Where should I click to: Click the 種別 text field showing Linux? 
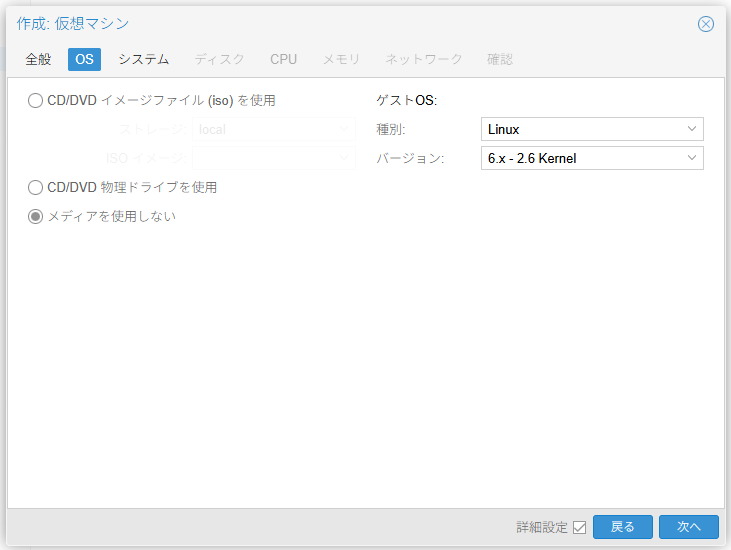pos(580,129)
